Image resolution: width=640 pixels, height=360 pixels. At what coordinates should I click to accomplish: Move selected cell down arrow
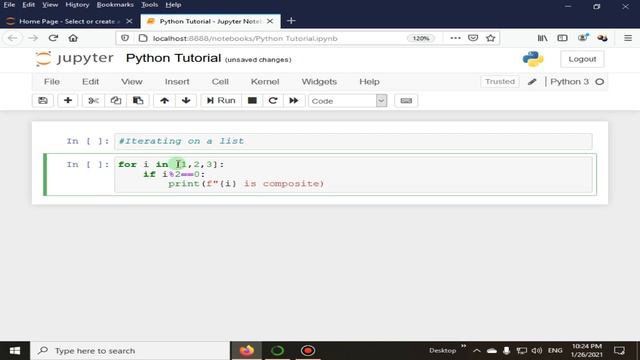point(186,100)
